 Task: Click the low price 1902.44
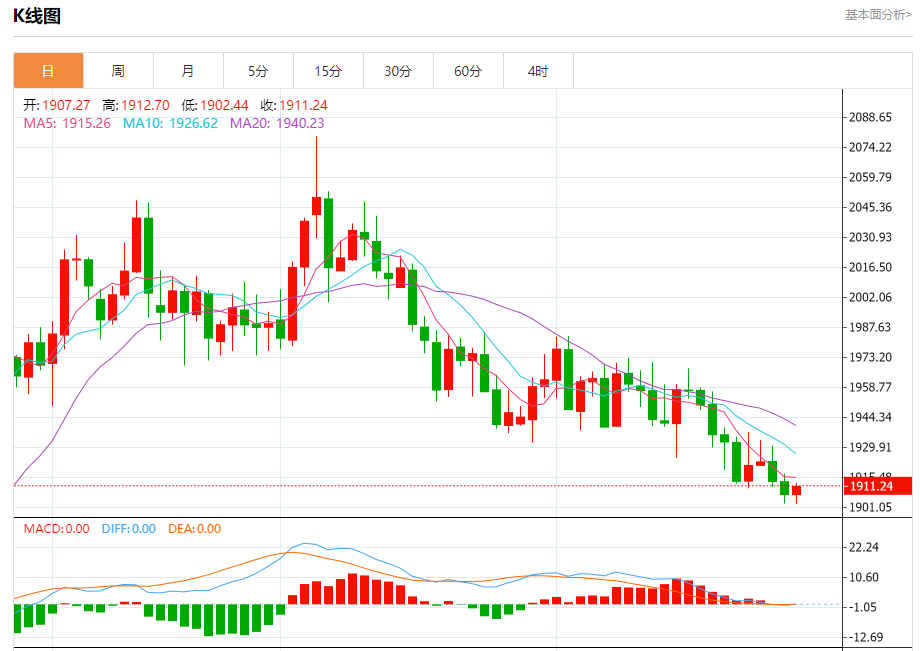(x=224, y=105)
